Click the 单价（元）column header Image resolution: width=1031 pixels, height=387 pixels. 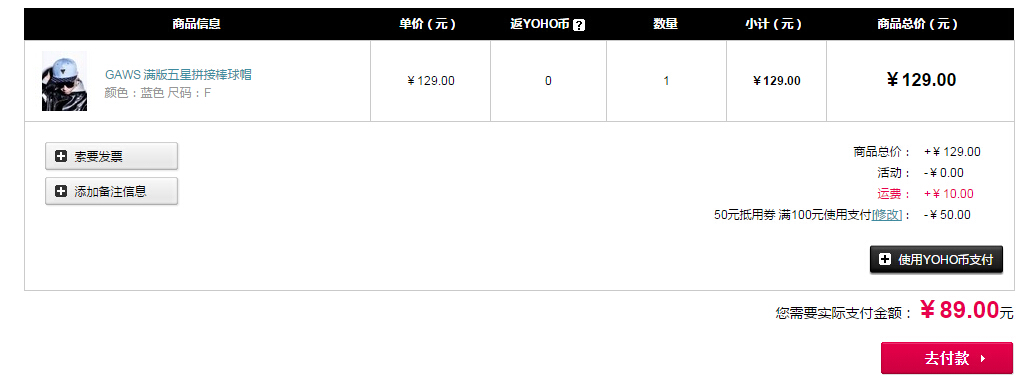click(x=427, y=24)
